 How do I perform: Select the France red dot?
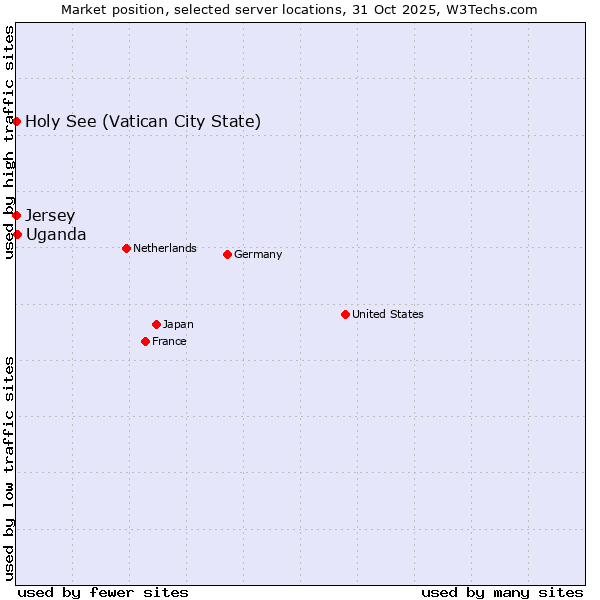click(x=145, y=341)
